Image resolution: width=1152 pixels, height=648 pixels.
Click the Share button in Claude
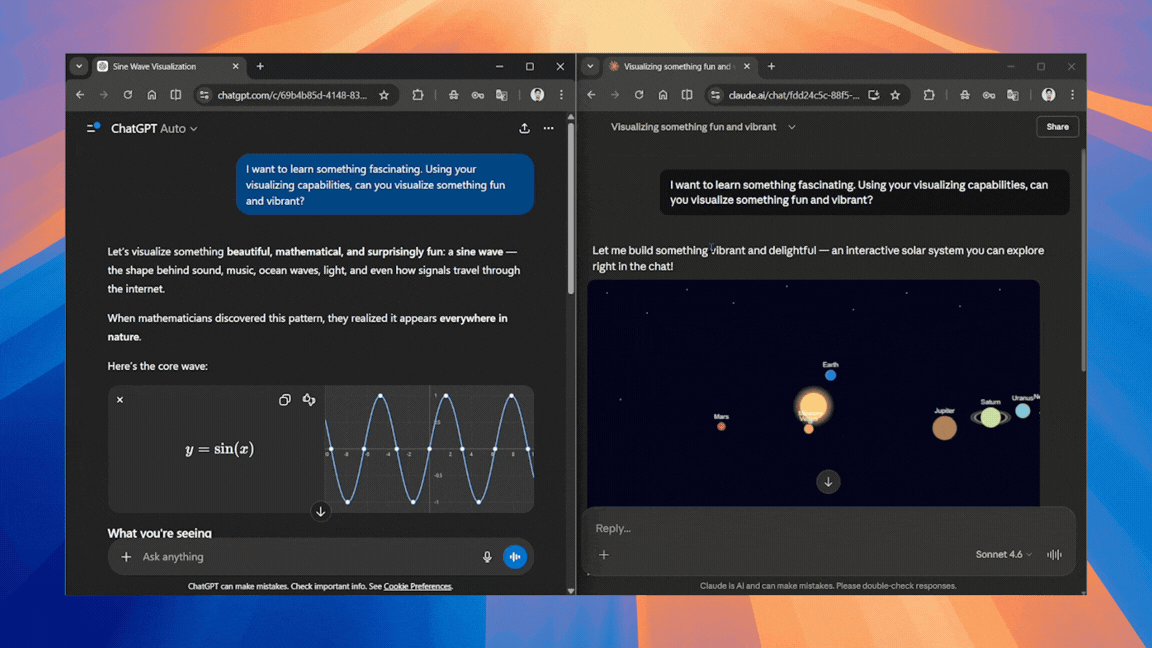[x=1057, y=126]
